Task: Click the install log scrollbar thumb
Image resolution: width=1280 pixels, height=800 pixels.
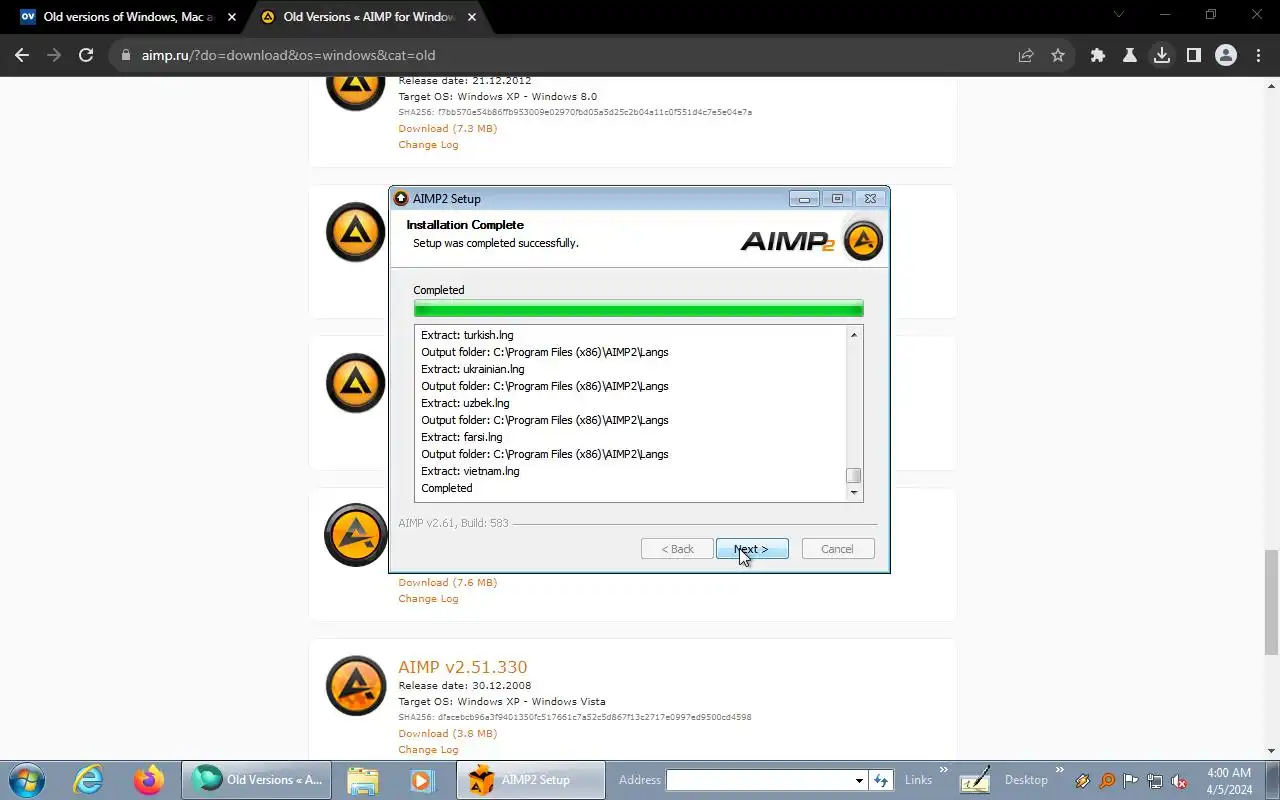Action: 853,476
